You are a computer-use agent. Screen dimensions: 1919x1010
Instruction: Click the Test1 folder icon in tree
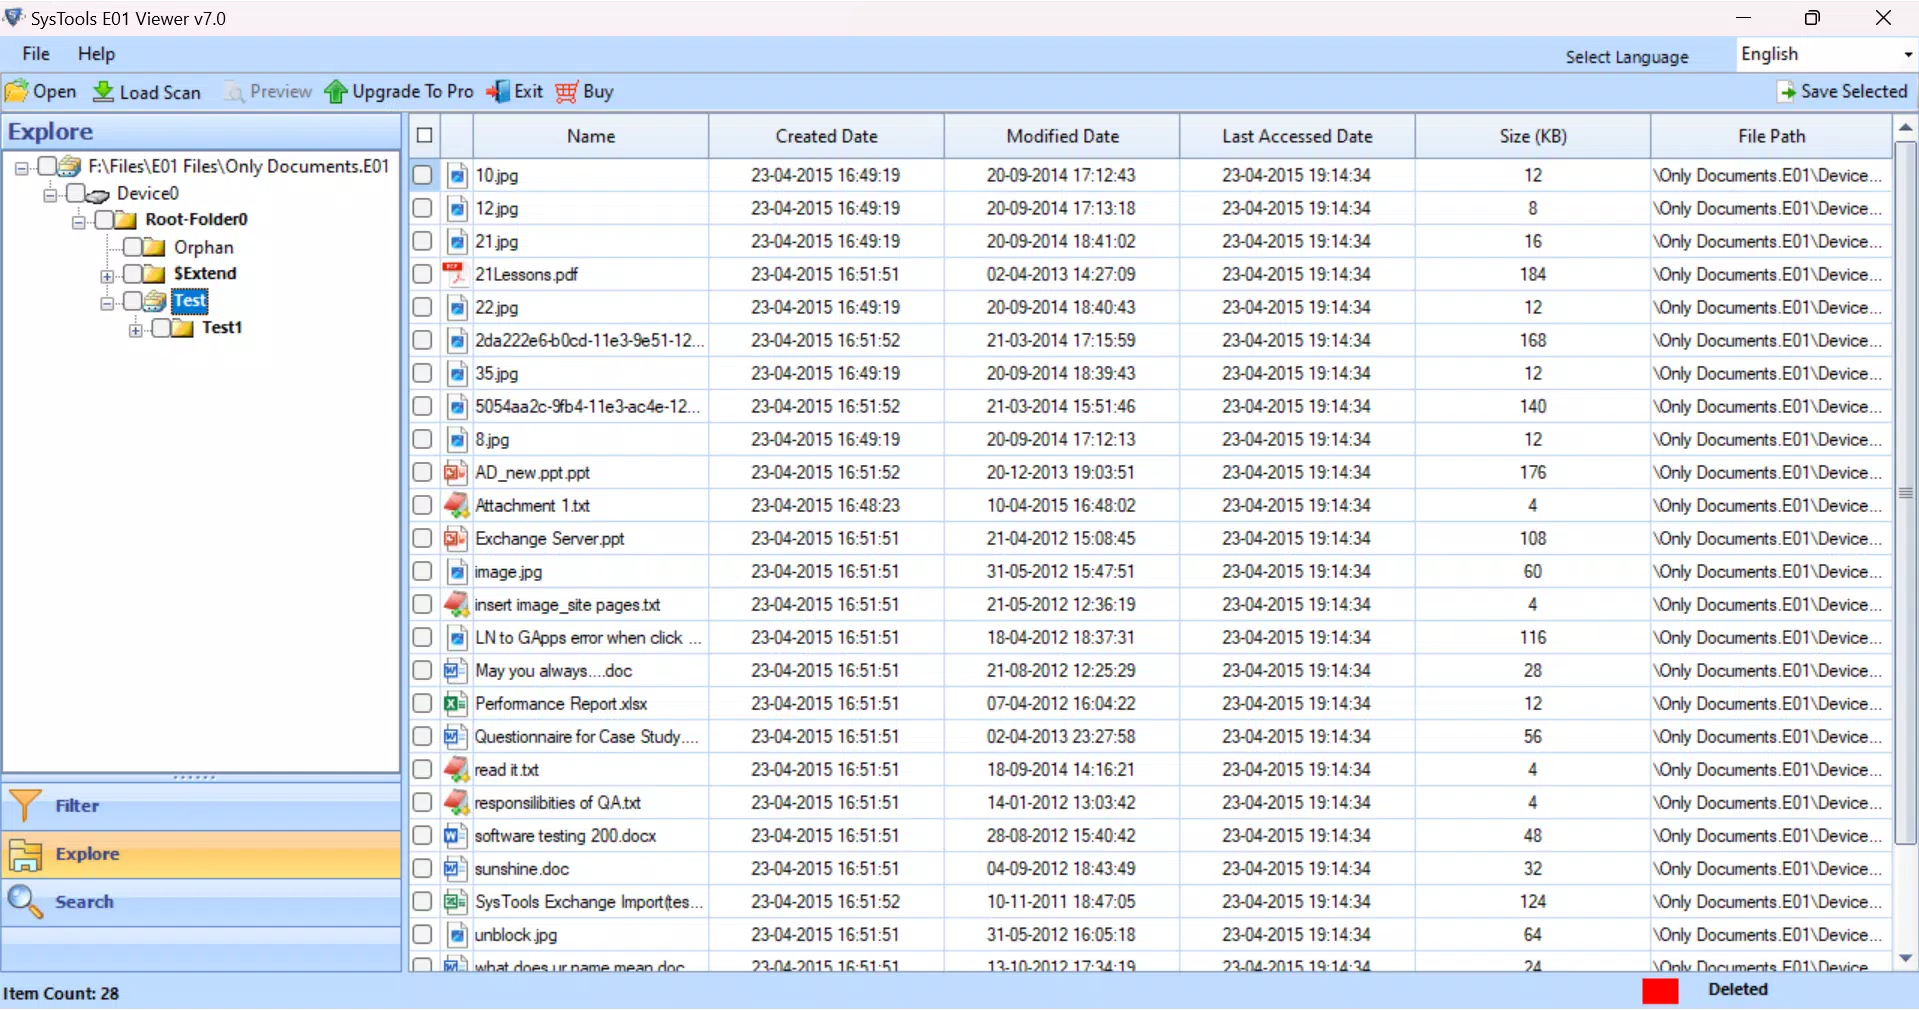(x=182, y=328)
